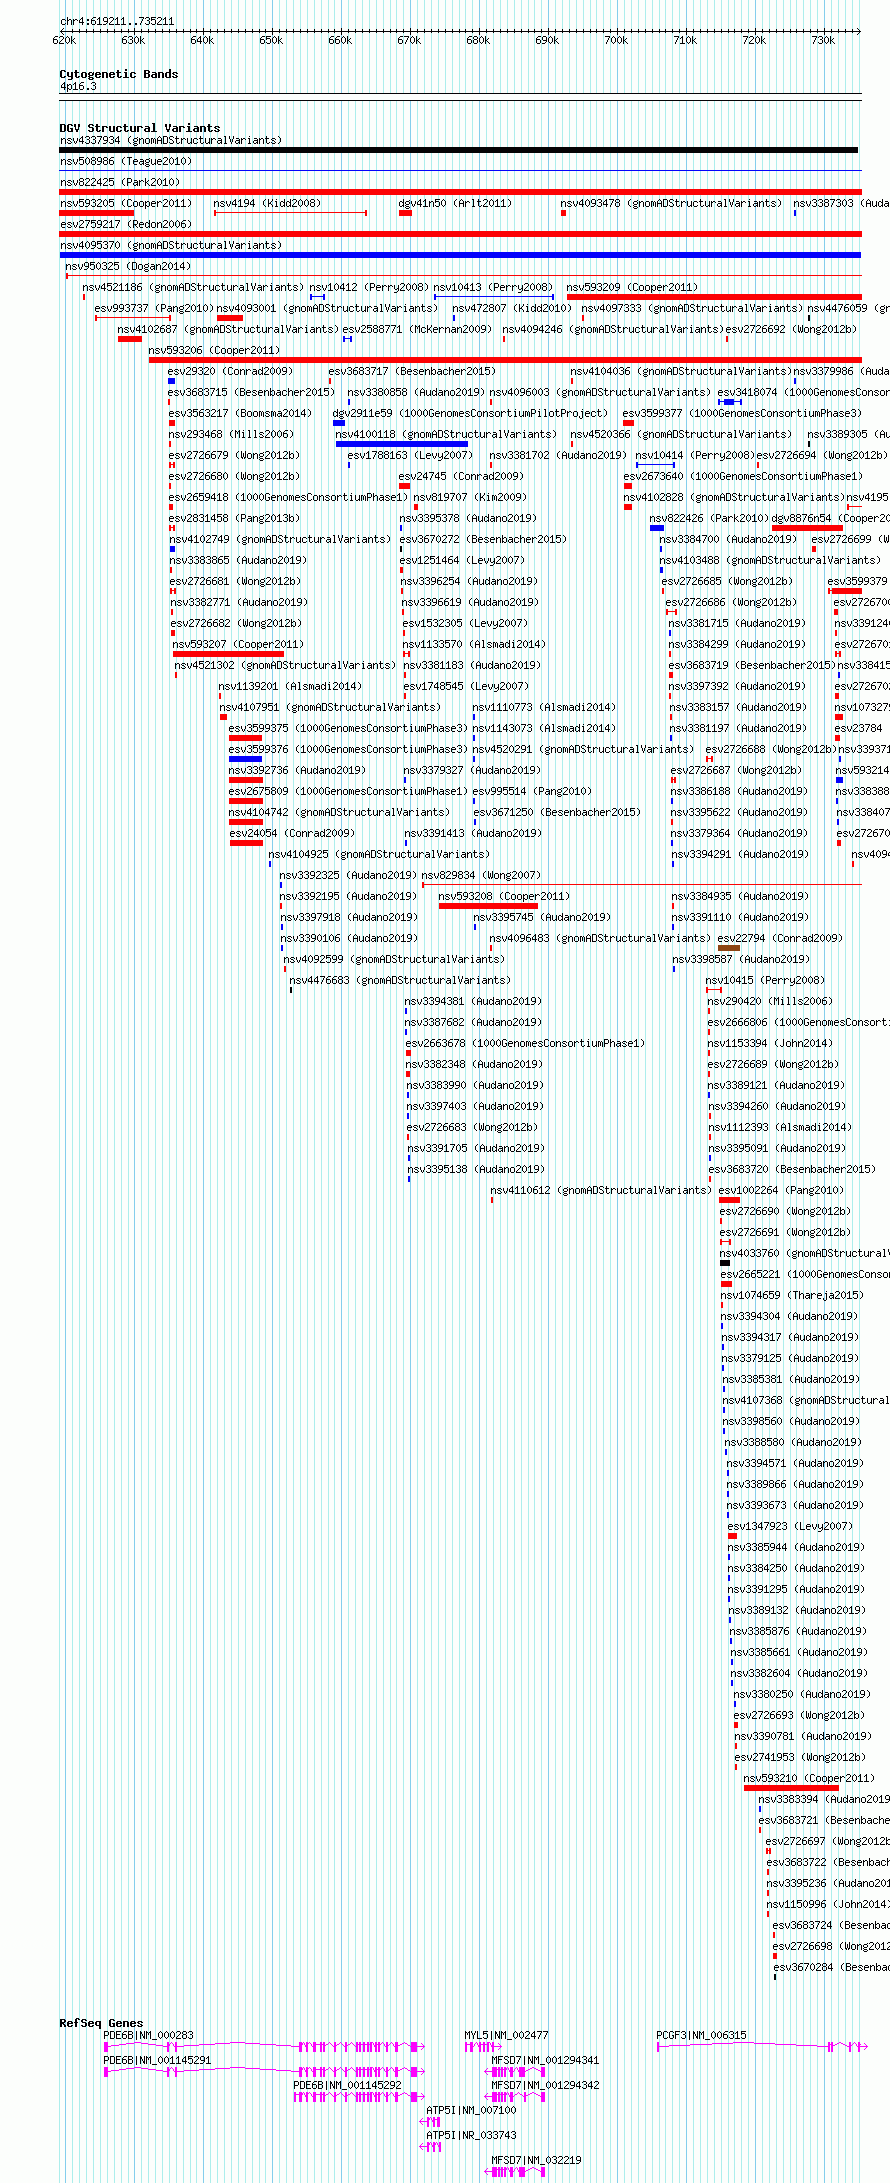Select the 4p16.3 band label
This screenshot has width=890, height=2183.
point(78,87)
